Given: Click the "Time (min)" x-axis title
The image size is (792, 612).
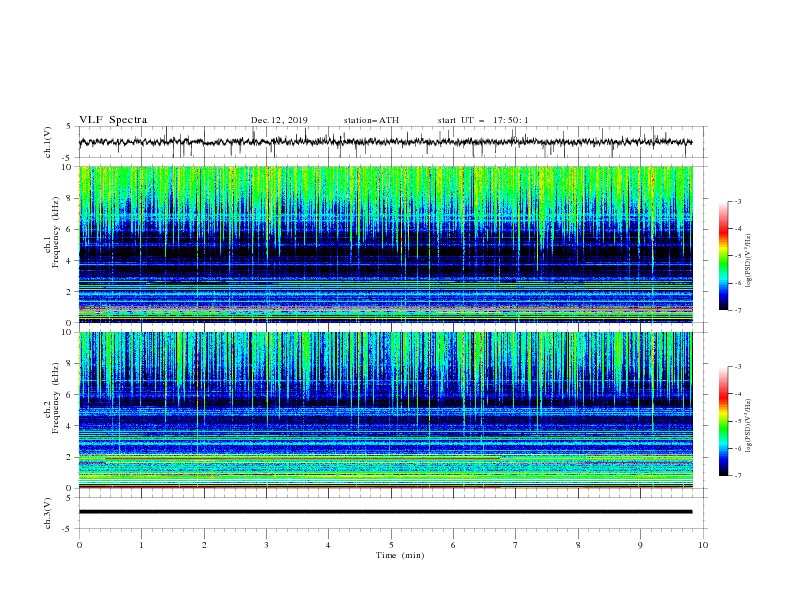Looking at the screenshot, I should coord(400,555).
